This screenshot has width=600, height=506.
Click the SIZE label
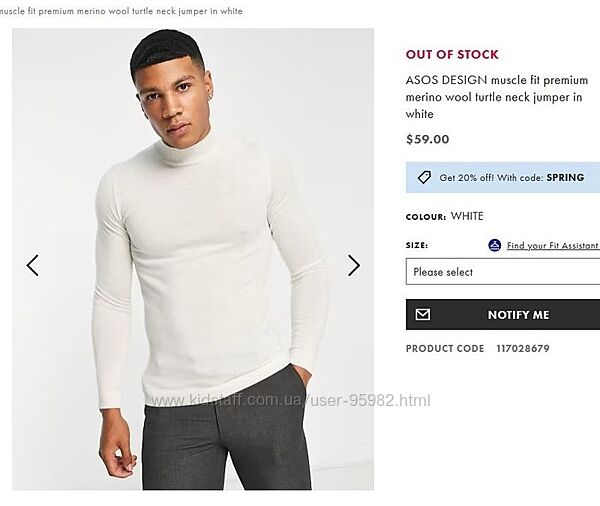pos(417,245)
